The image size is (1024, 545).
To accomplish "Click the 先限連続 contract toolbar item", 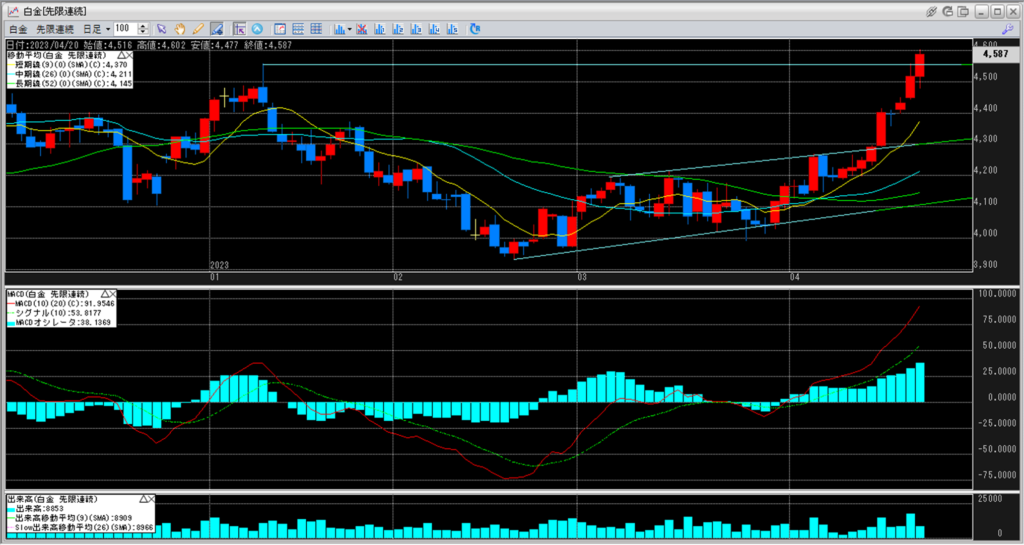I will point(57,29).
